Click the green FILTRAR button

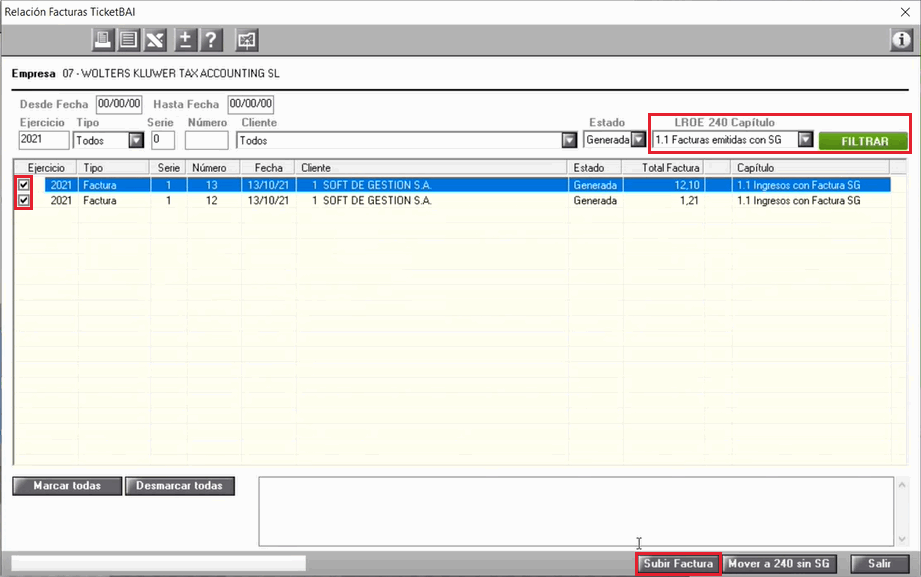(x=863, y=141)
